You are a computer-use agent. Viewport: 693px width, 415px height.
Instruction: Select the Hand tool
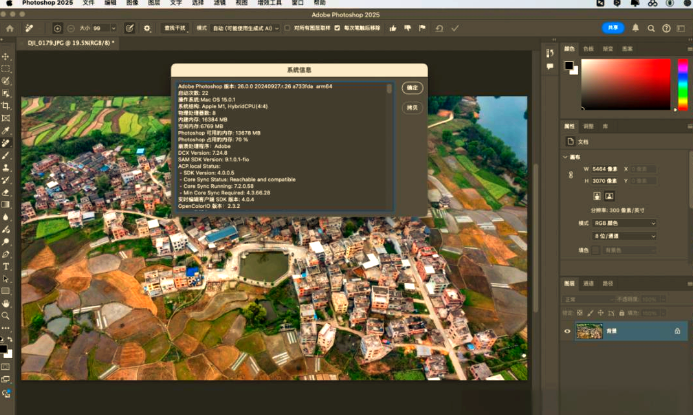(6, 303)
